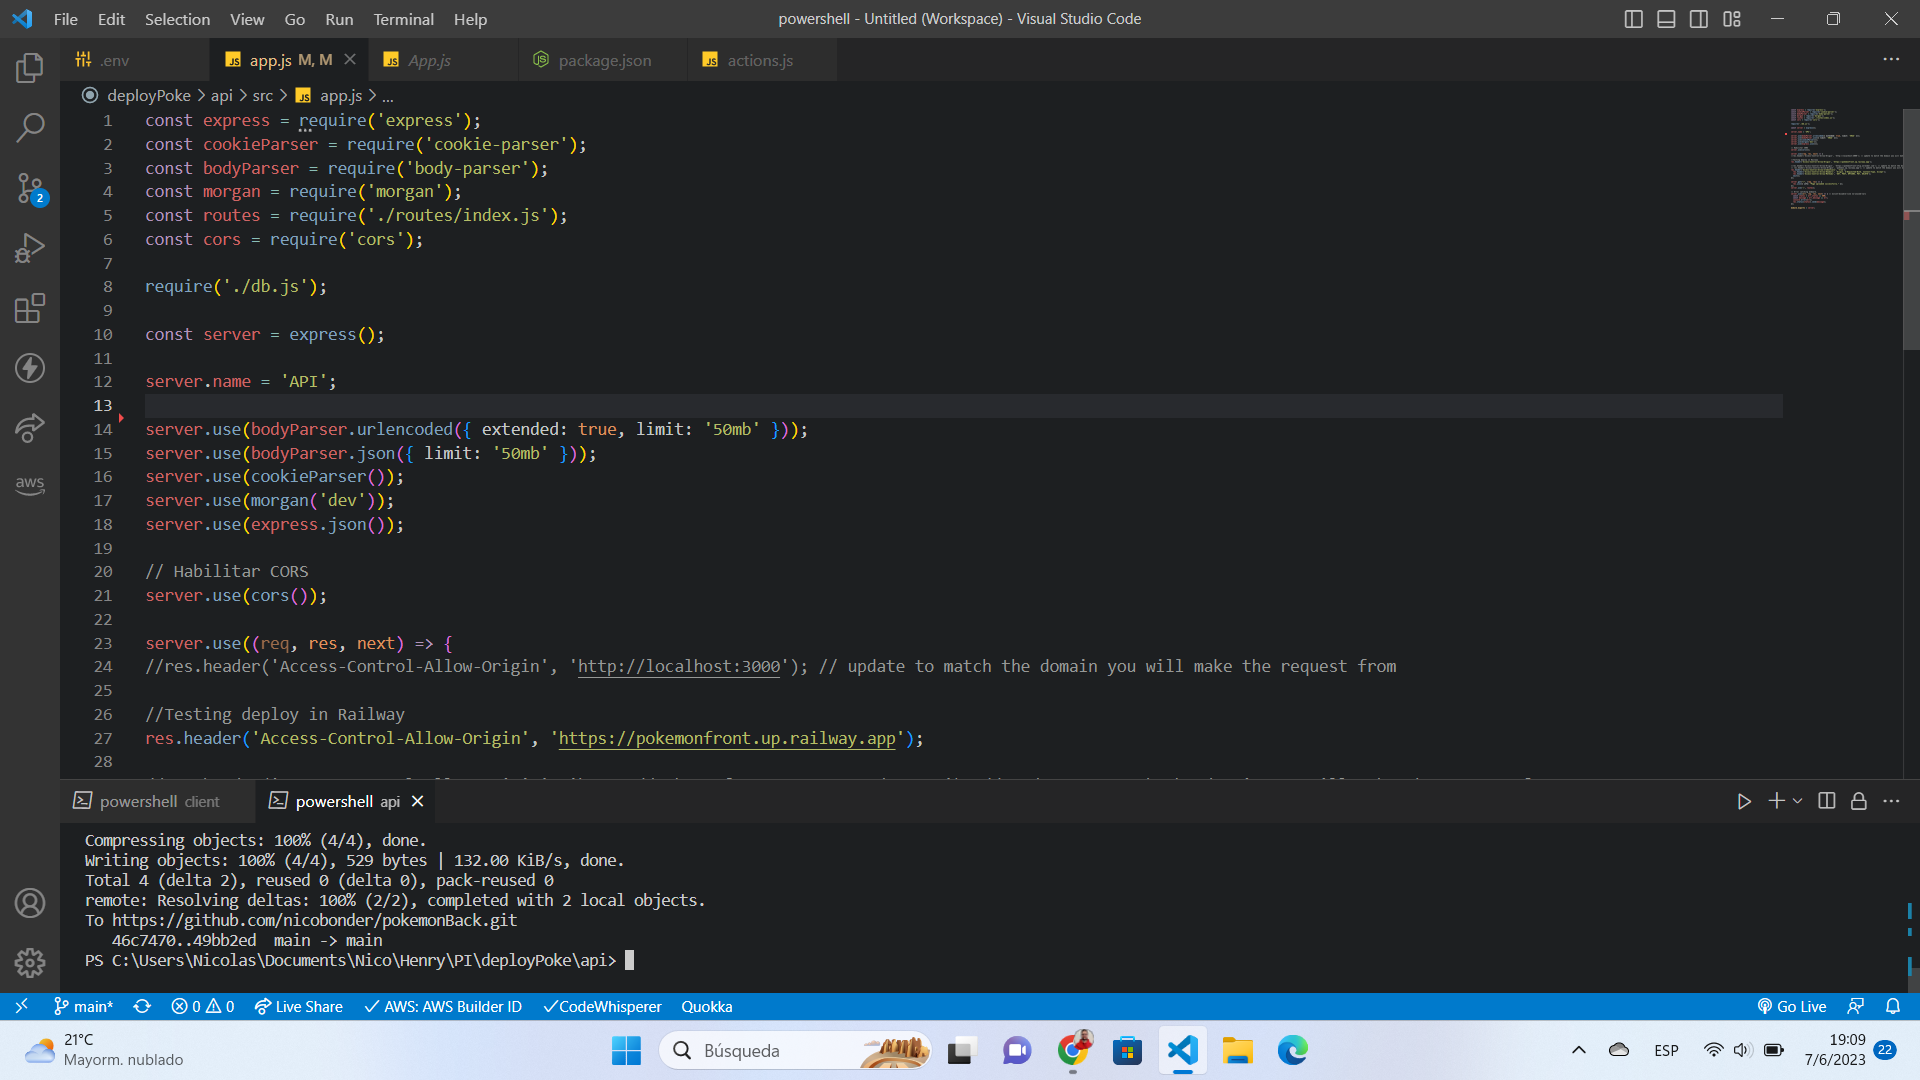Screen dimensions: 1920x1080
Task: Open the Terminal menu
Action: pyautogui.click(x=404, y=19)
